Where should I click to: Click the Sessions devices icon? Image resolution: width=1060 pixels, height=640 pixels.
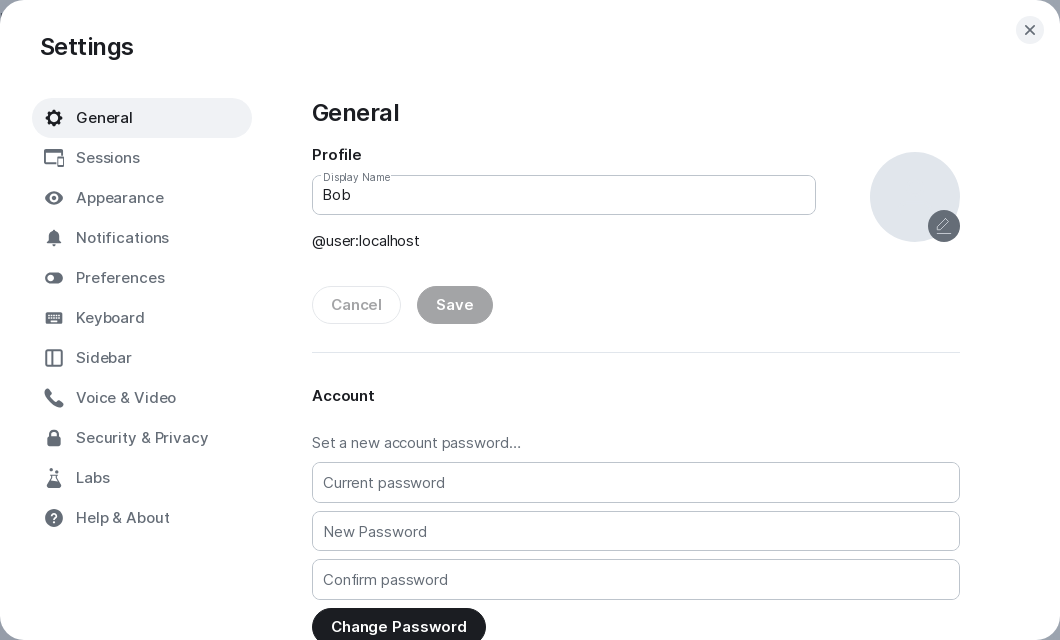(x=54, y=158)
